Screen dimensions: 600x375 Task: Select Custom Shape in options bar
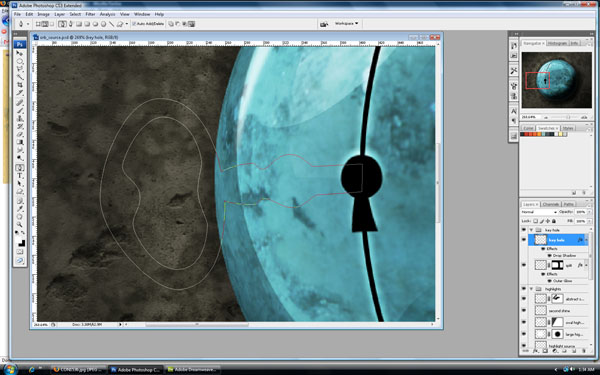120,24
